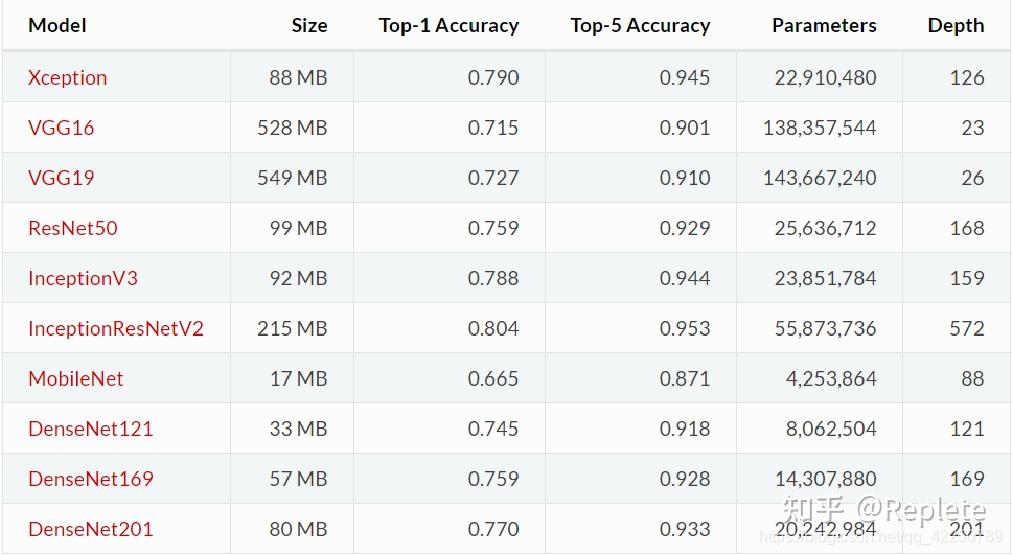1012x555 pixels.
Task: Open the InceptionResNetV2 model link
Action: point(116,328)
